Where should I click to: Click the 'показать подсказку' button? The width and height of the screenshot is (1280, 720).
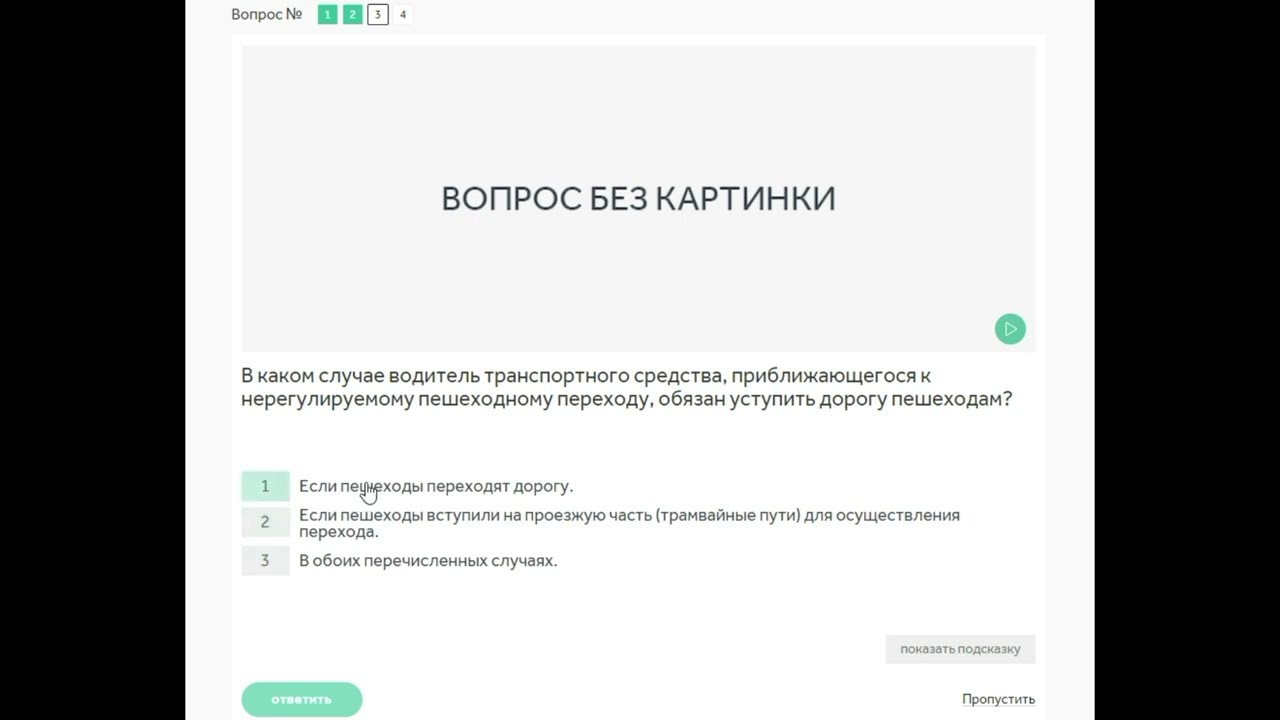(960, 649)
